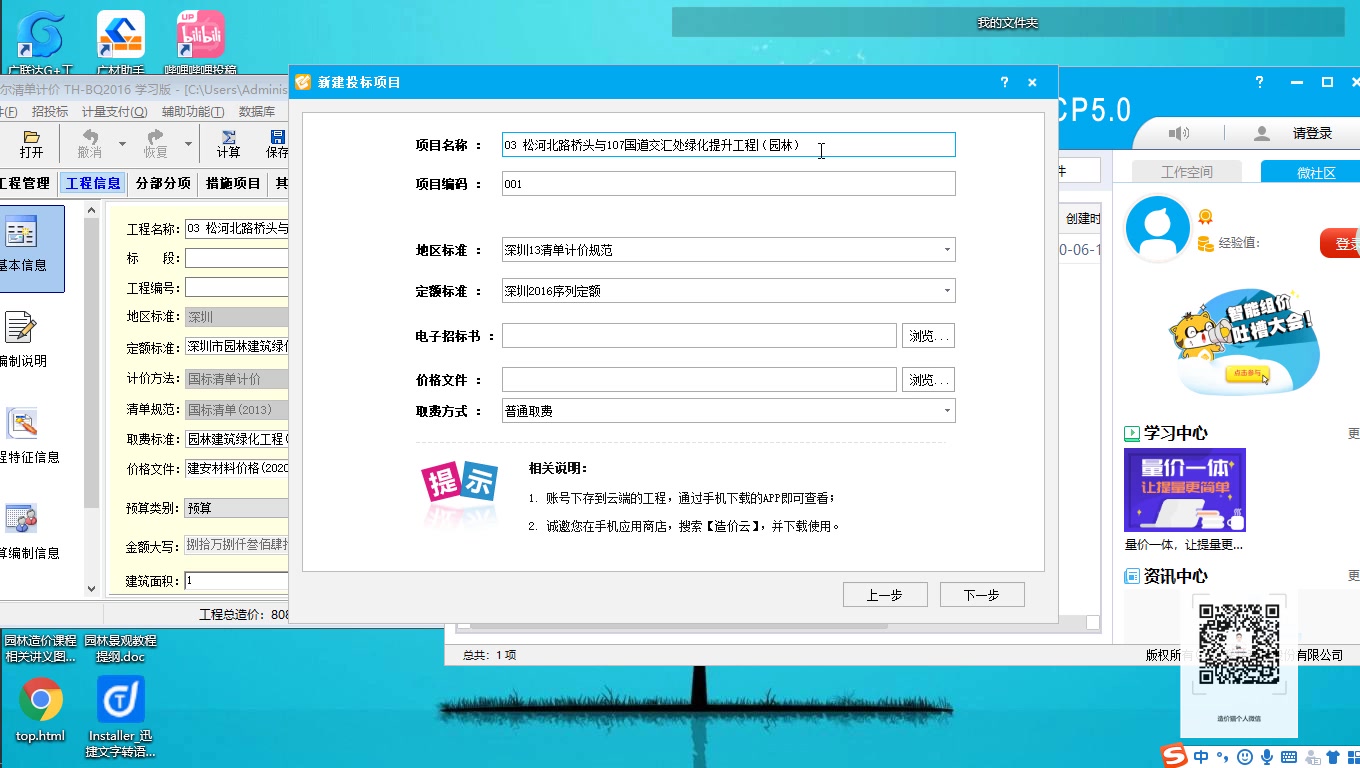Switch to the 工作空间 tab
This screenshot has width=1360, height=768.
1186,172
